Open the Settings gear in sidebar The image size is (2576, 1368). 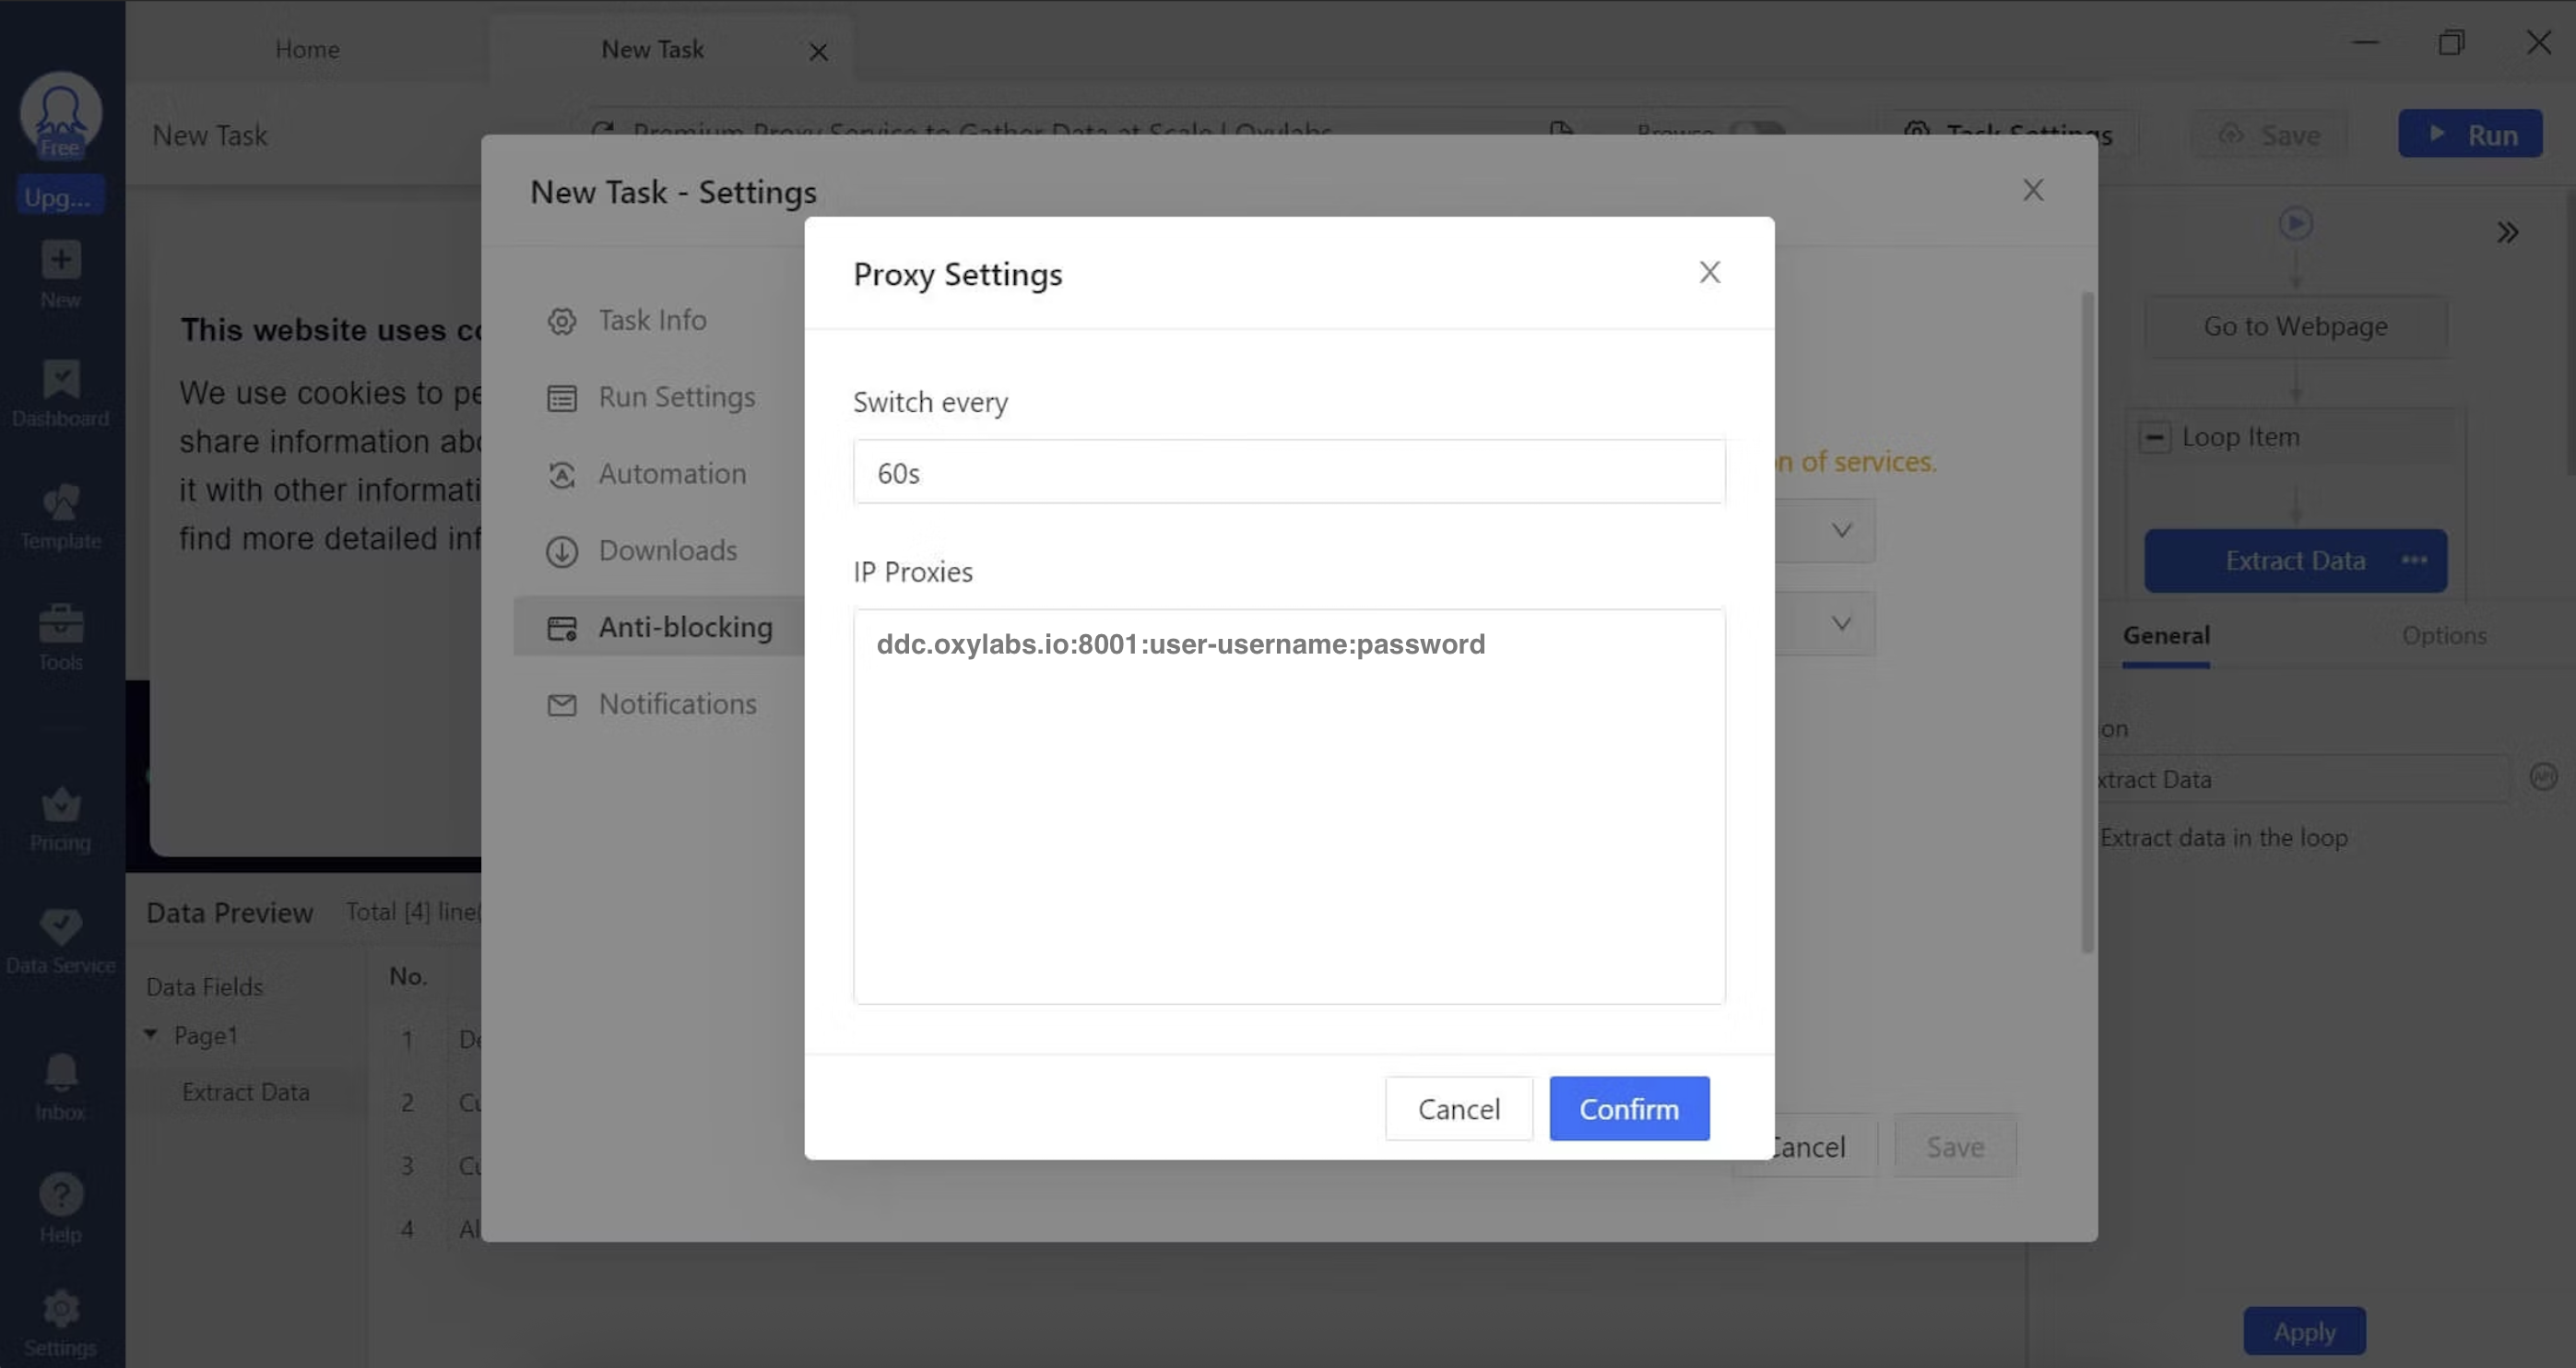[x=61, y=1309]
